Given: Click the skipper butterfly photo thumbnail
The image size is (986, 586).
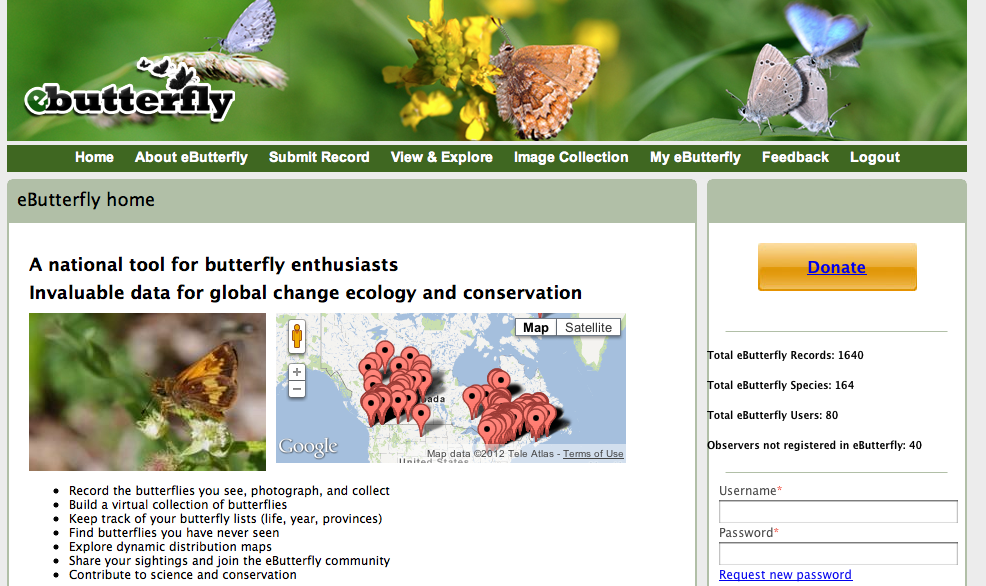Looking at the screenshot, I should (147, 392).
